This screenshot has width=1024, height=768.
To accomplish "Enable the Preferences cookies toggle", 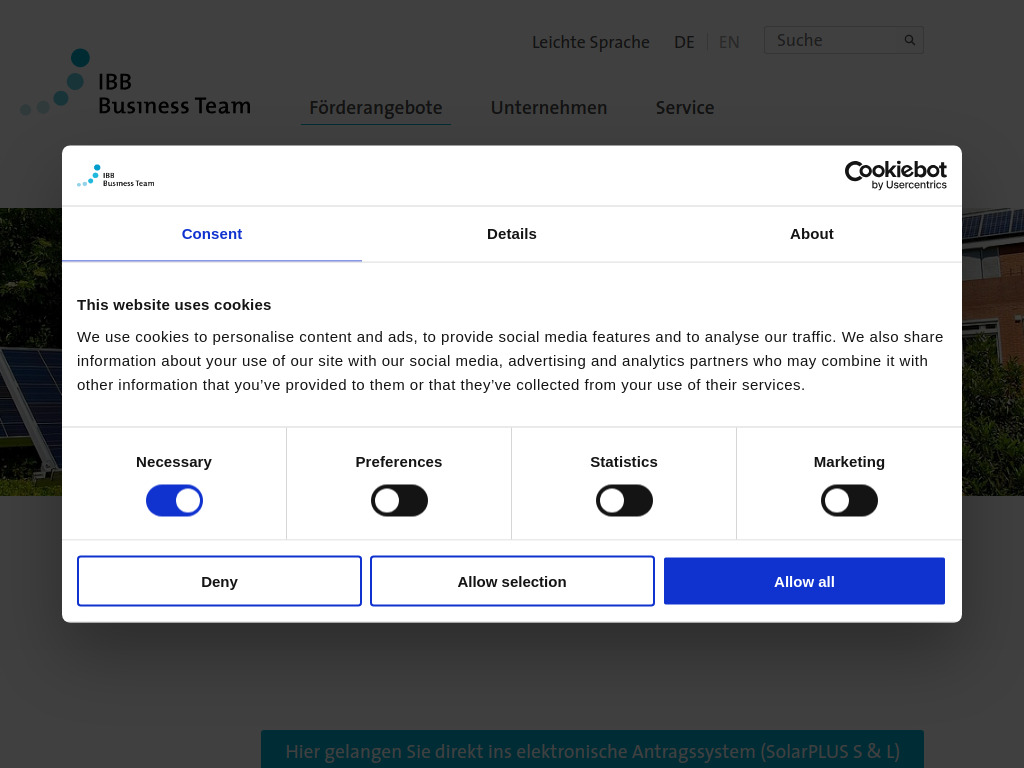I will coord(399,501).
